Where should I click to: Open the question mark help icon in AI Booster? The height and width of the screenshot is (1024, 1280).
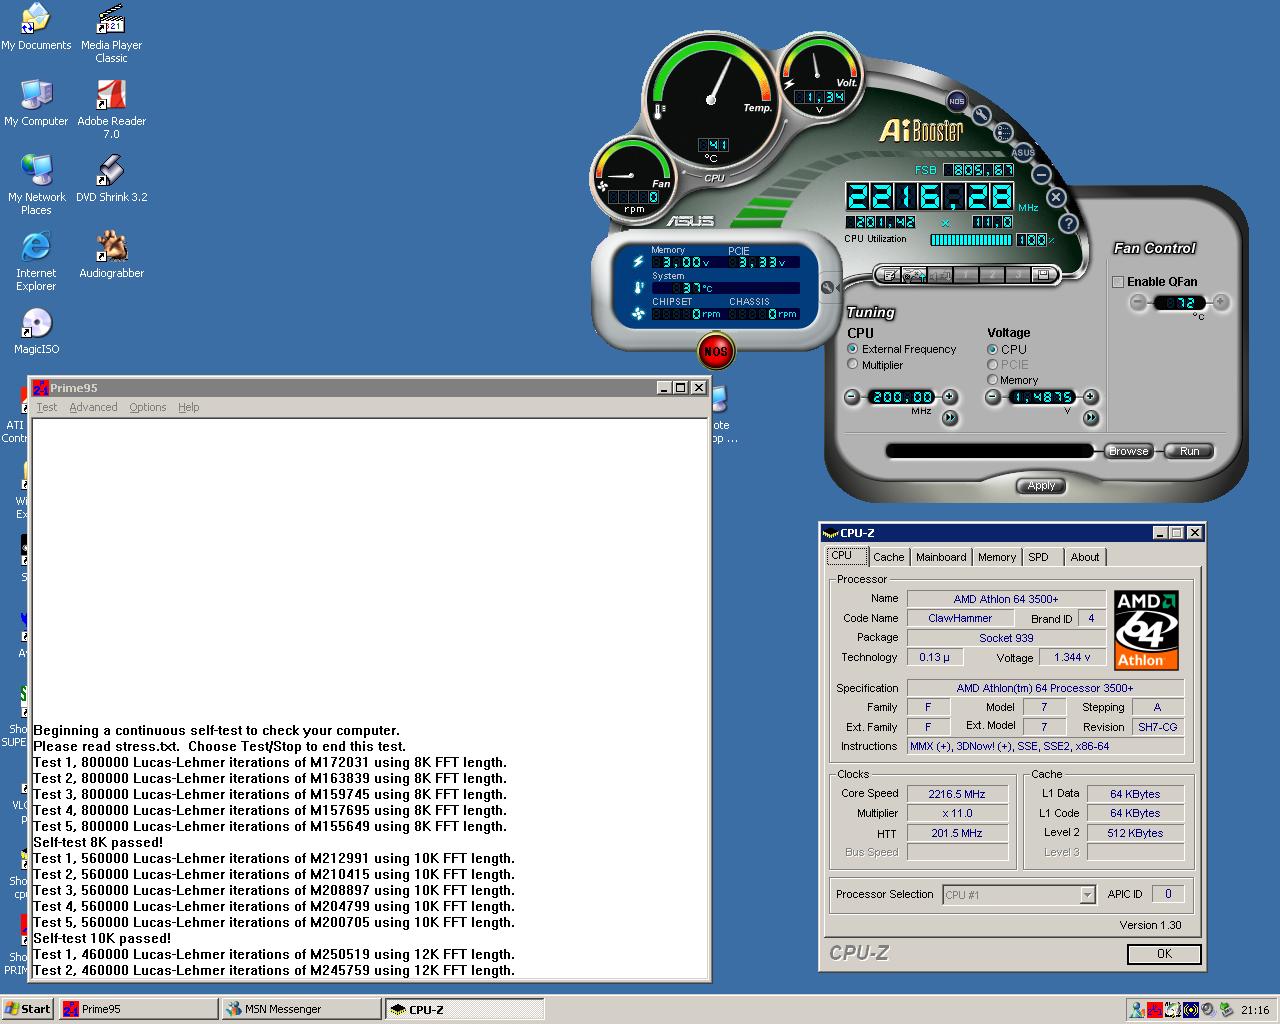coord(1068,223)
